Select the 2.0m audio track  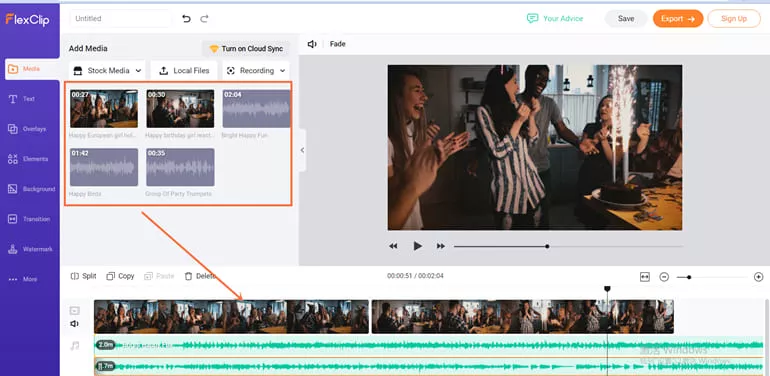pyautogui.click(x=428, y=346)
